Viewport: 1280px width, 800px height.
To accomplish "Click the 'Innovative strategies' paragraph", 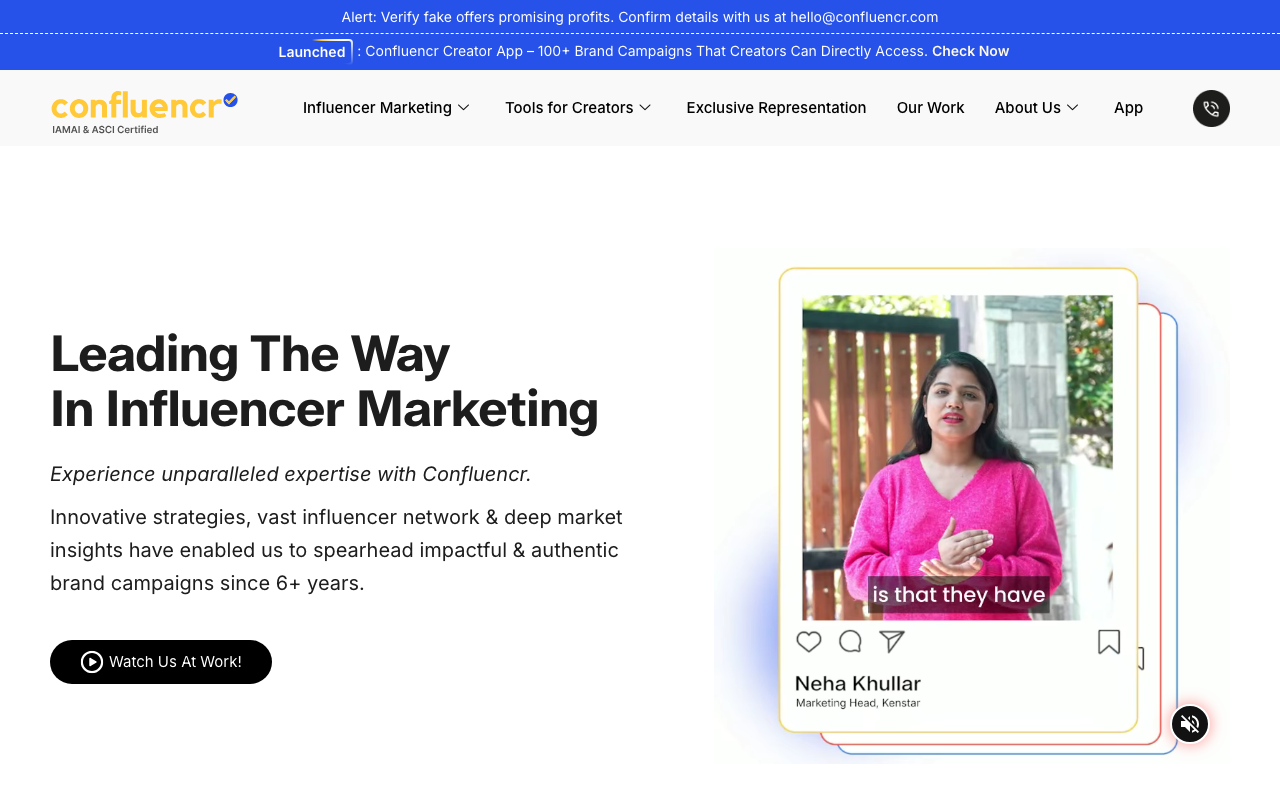I will (x=336, y=550).
